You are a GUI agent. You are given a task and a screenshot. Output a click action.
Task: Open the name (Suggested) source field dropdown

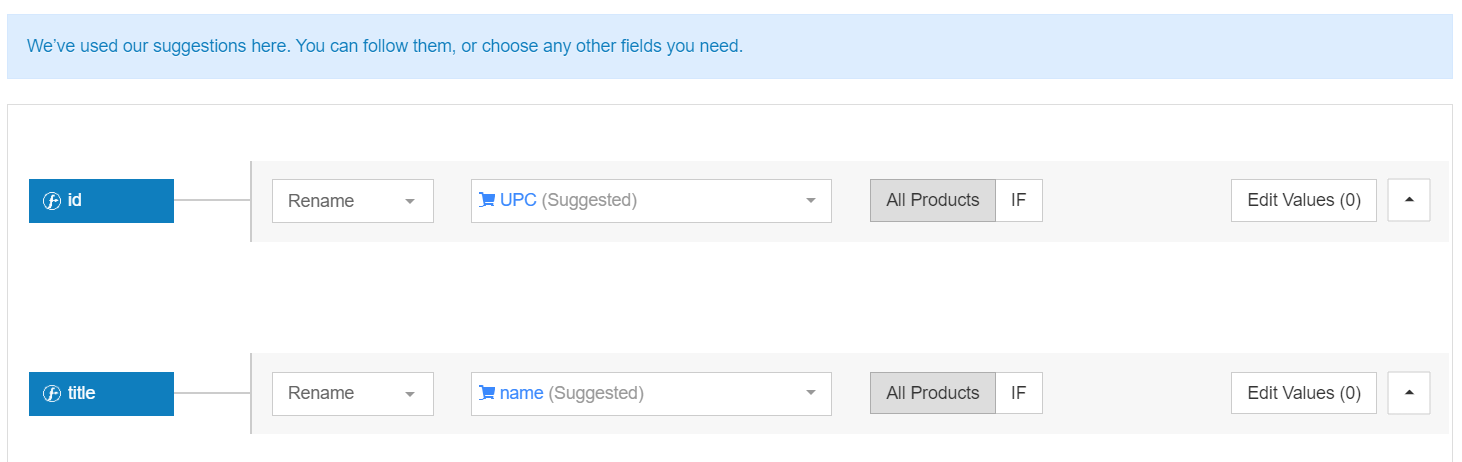[x=651, y=394]
